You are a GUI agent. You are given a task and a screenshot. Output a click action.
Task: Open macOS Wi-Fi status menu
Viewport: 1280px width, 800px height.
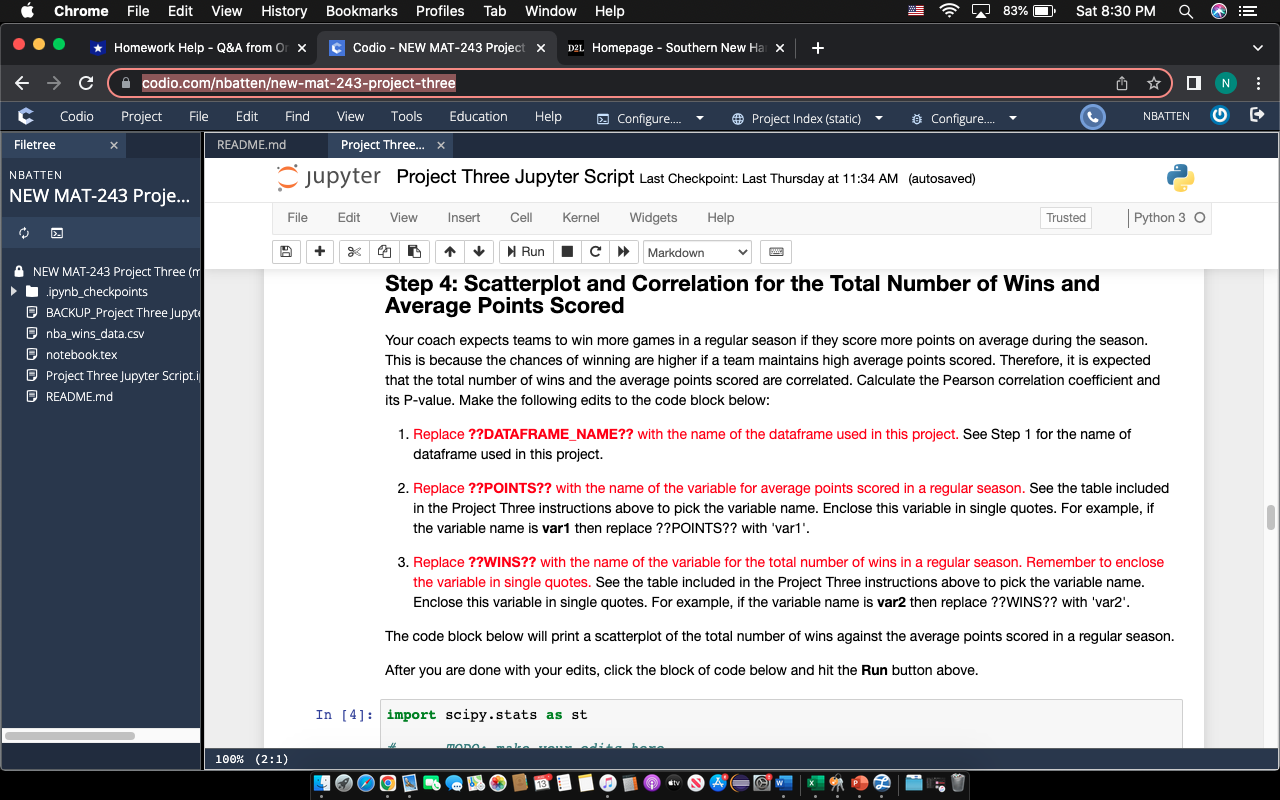pos(948,11)
